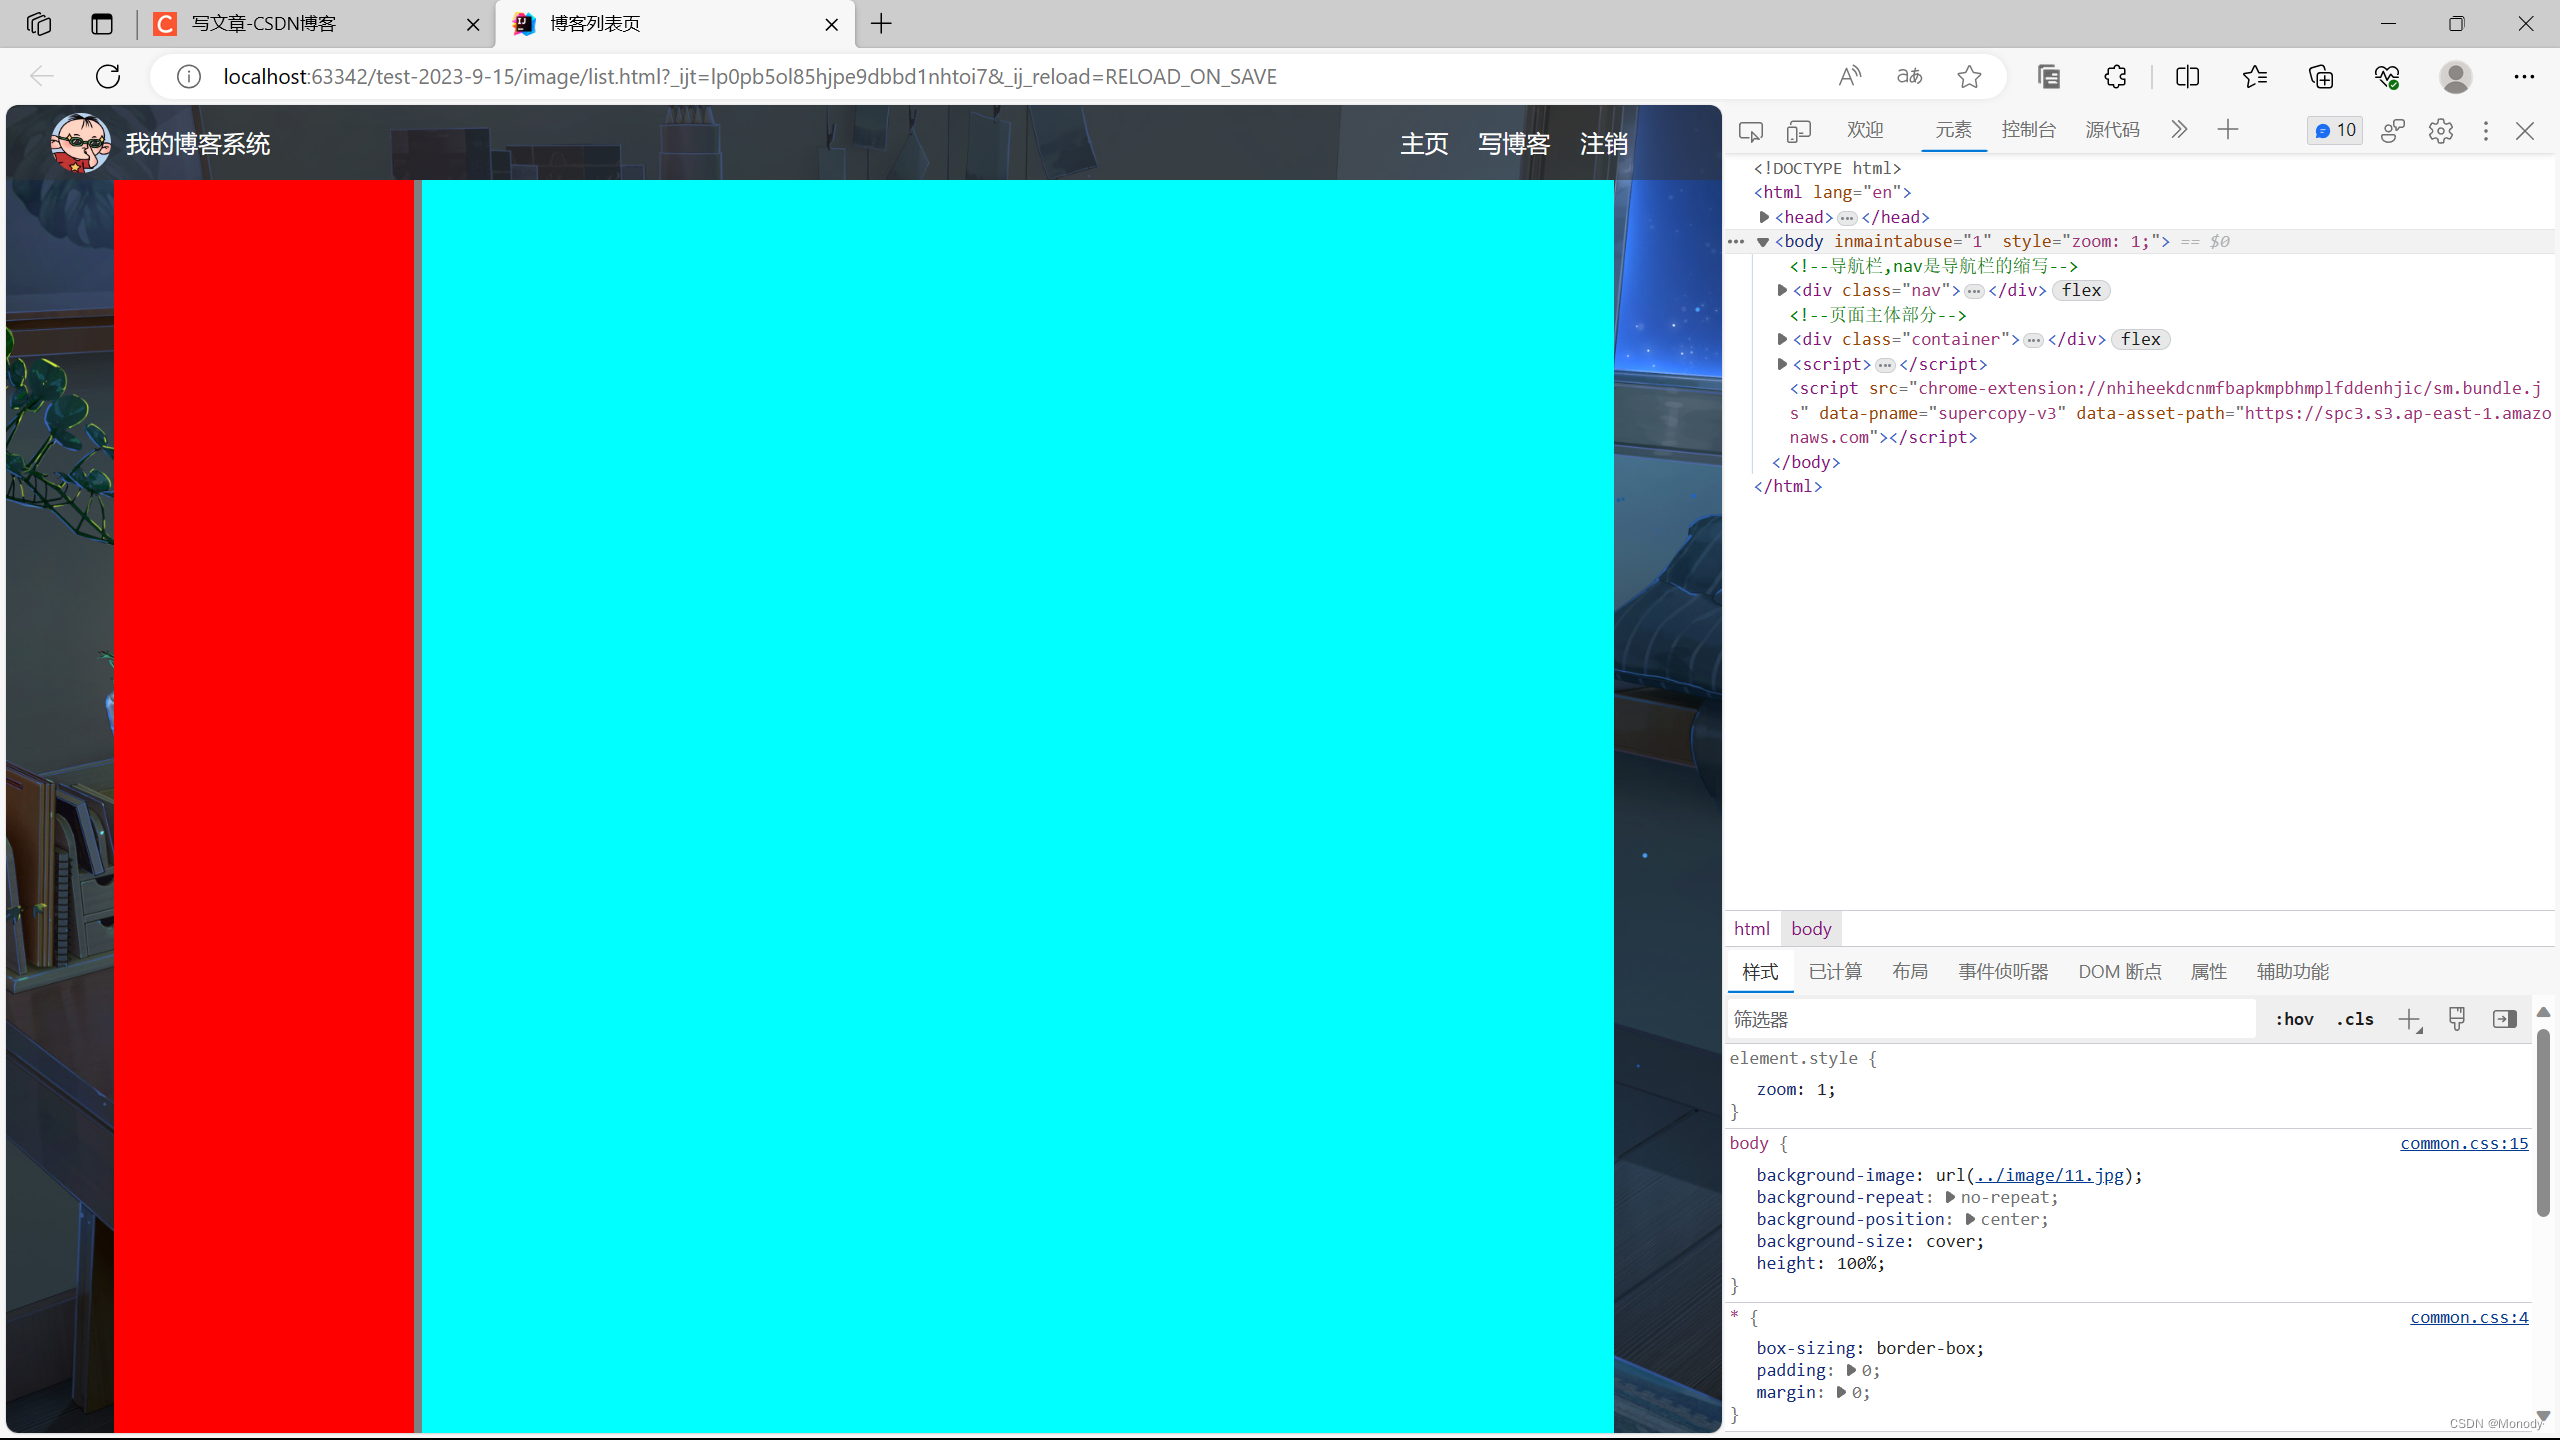Open a new browser tab
Screen dimensions: 2560x1440
click(881, 24)
